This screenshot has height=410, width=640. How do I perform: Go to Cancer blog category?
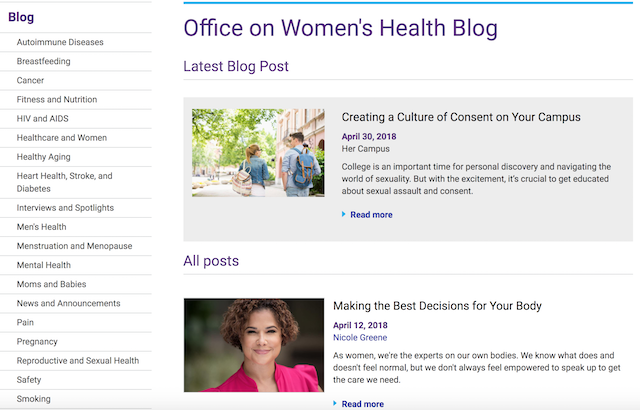(30, 80)
